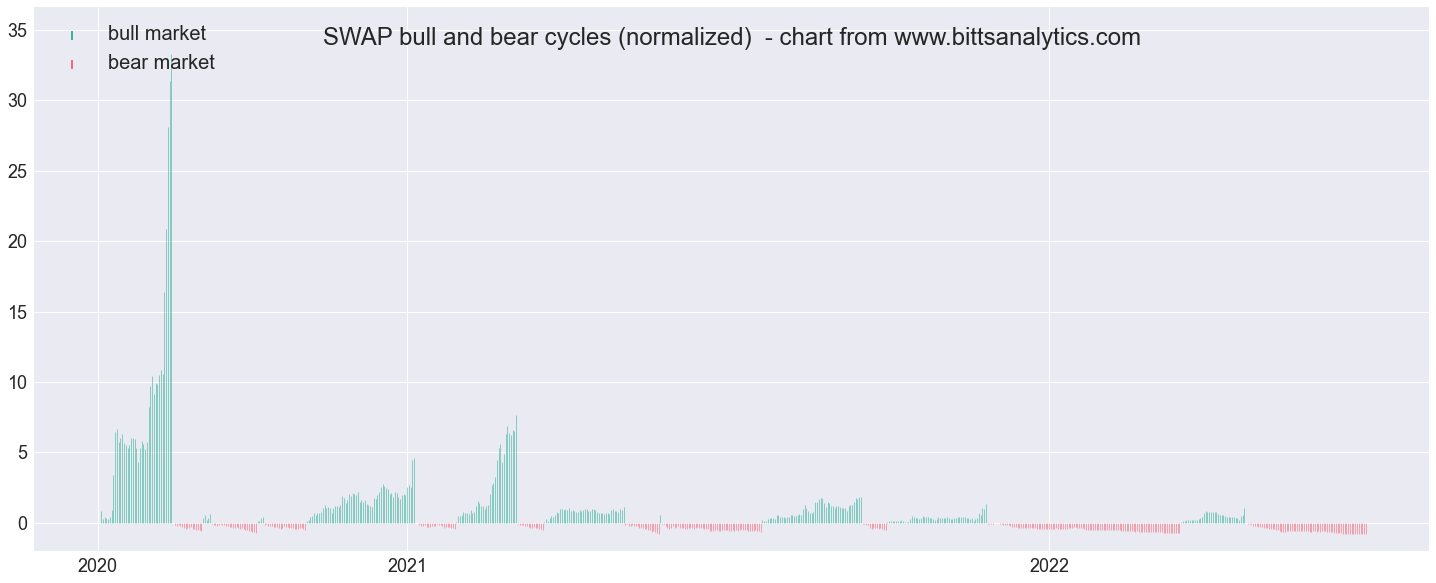The image size is (1436, 583).
Task: Click the 15 y-axis tick label
Action: coord(17,312)
